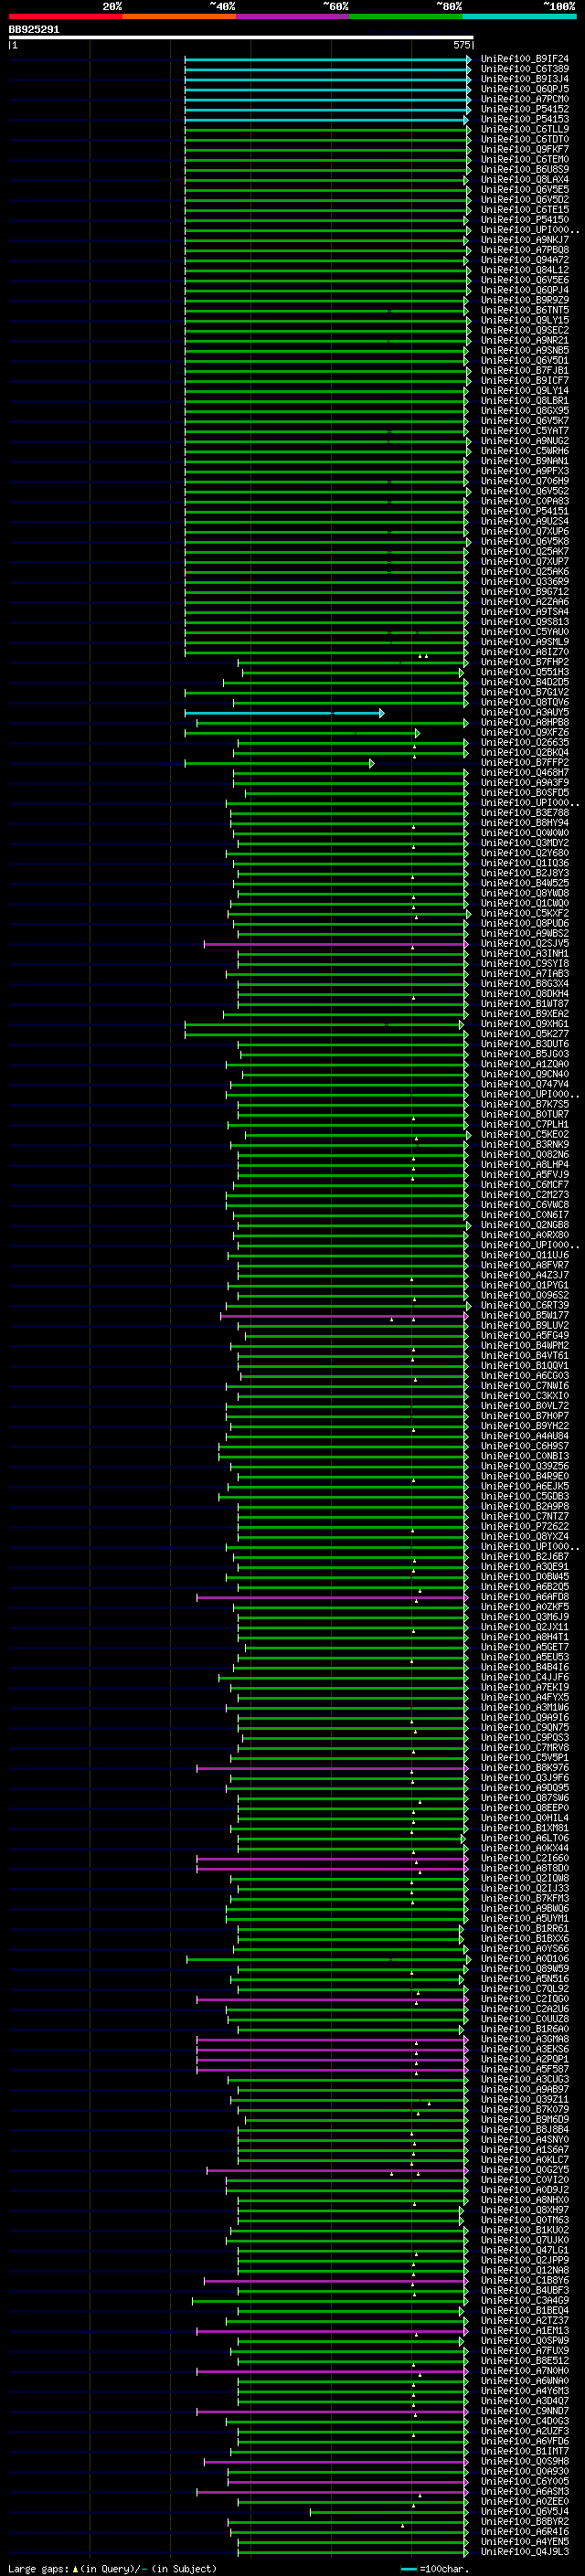
Task: Open hit UniRef100_C3A4G9
Action: pyautogui.click(x=525, y=2301)
